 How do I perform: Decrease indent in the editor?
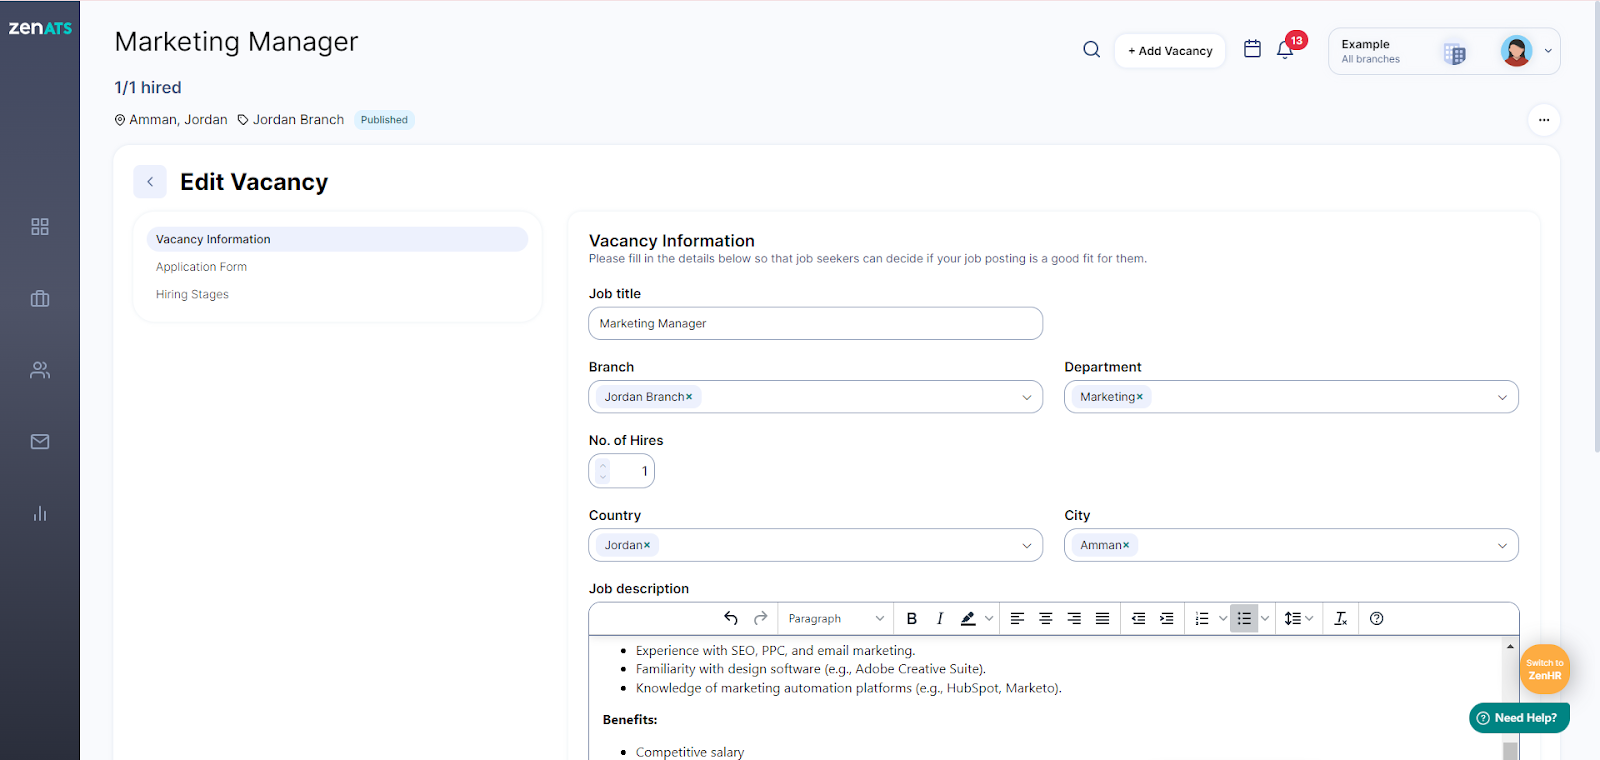1138,618
